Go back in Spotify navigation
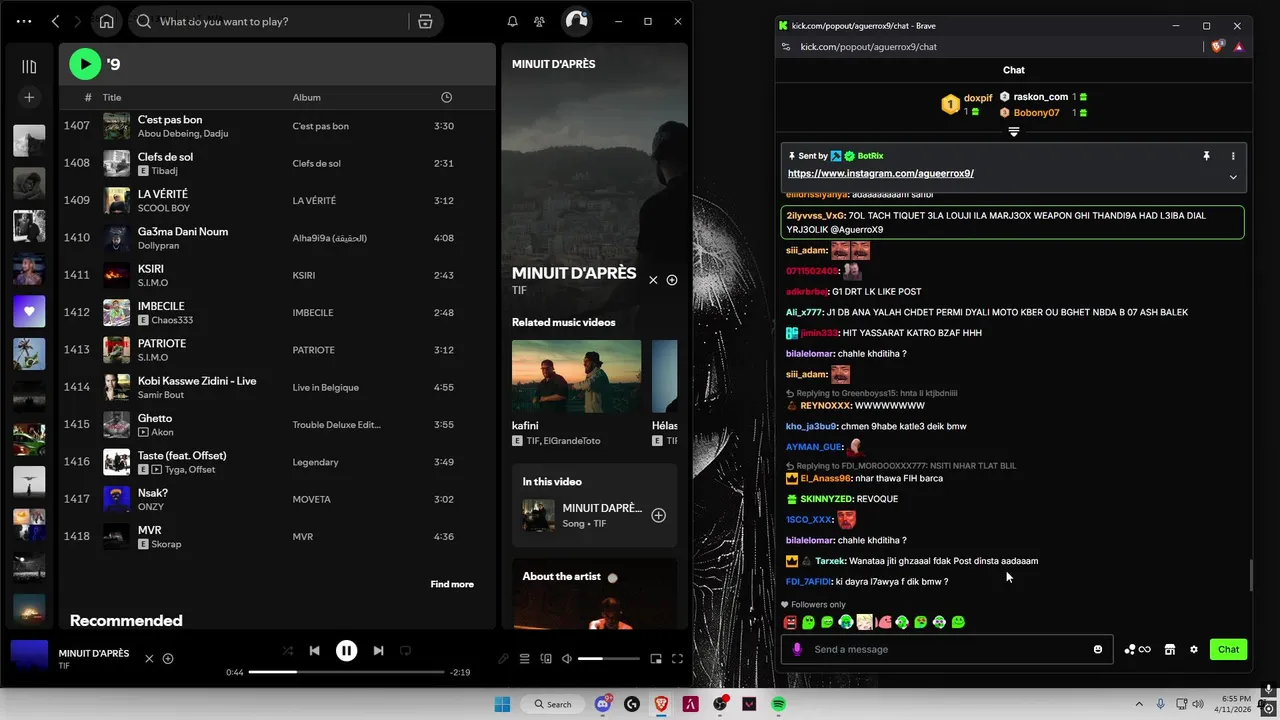The height and width of the screenshot is (720, 1280). pos(56,21)
